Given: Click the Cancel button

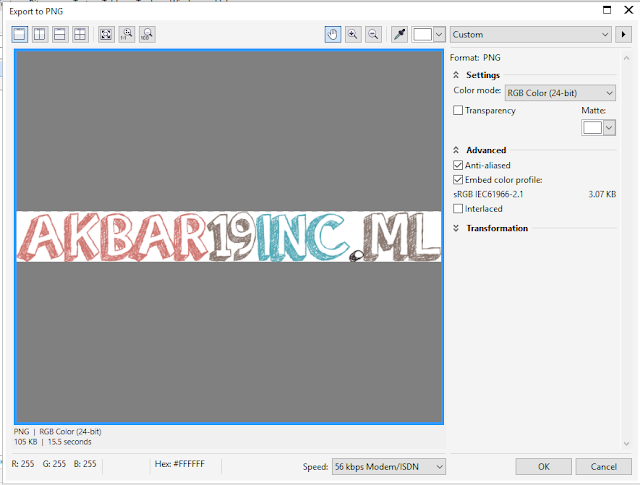Looking at the screenshot, I should pyautogui.click(x=603, y=467).
